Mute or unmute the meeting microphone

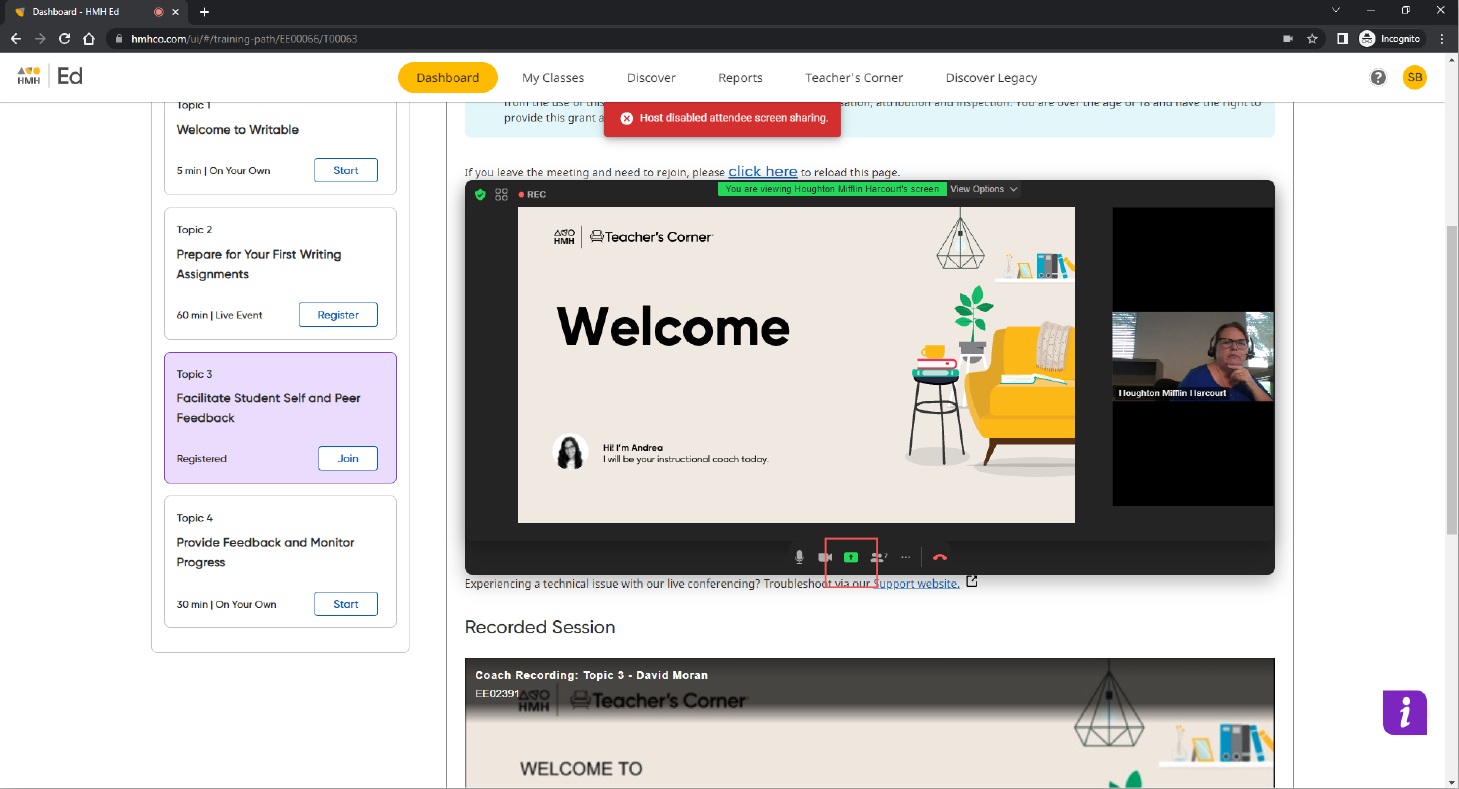coord(799,557)
